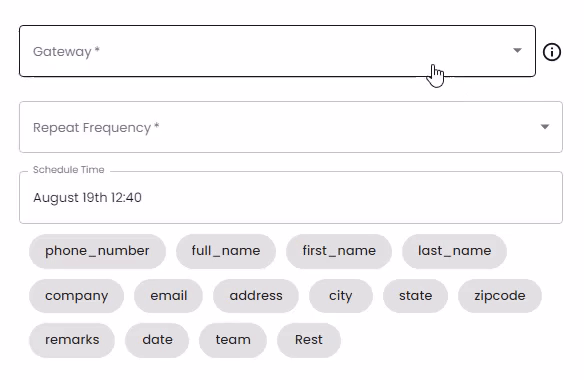Expand the Repeat Frequency dropdown arrow

[545, 127]
